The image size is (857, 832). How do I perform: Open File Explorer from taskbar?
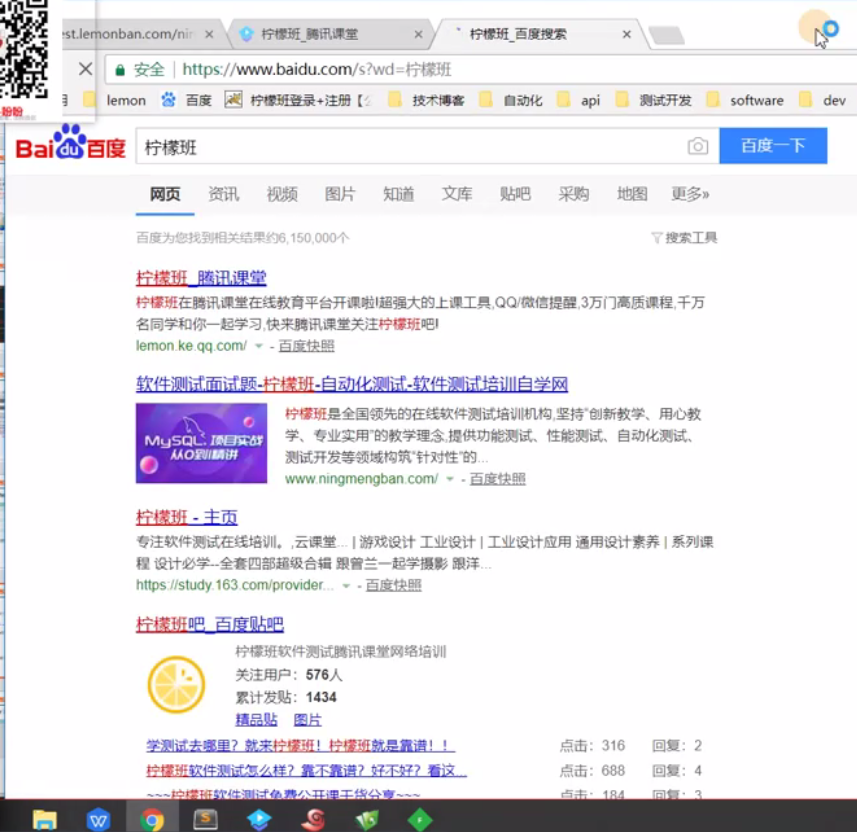pos(45,819)
